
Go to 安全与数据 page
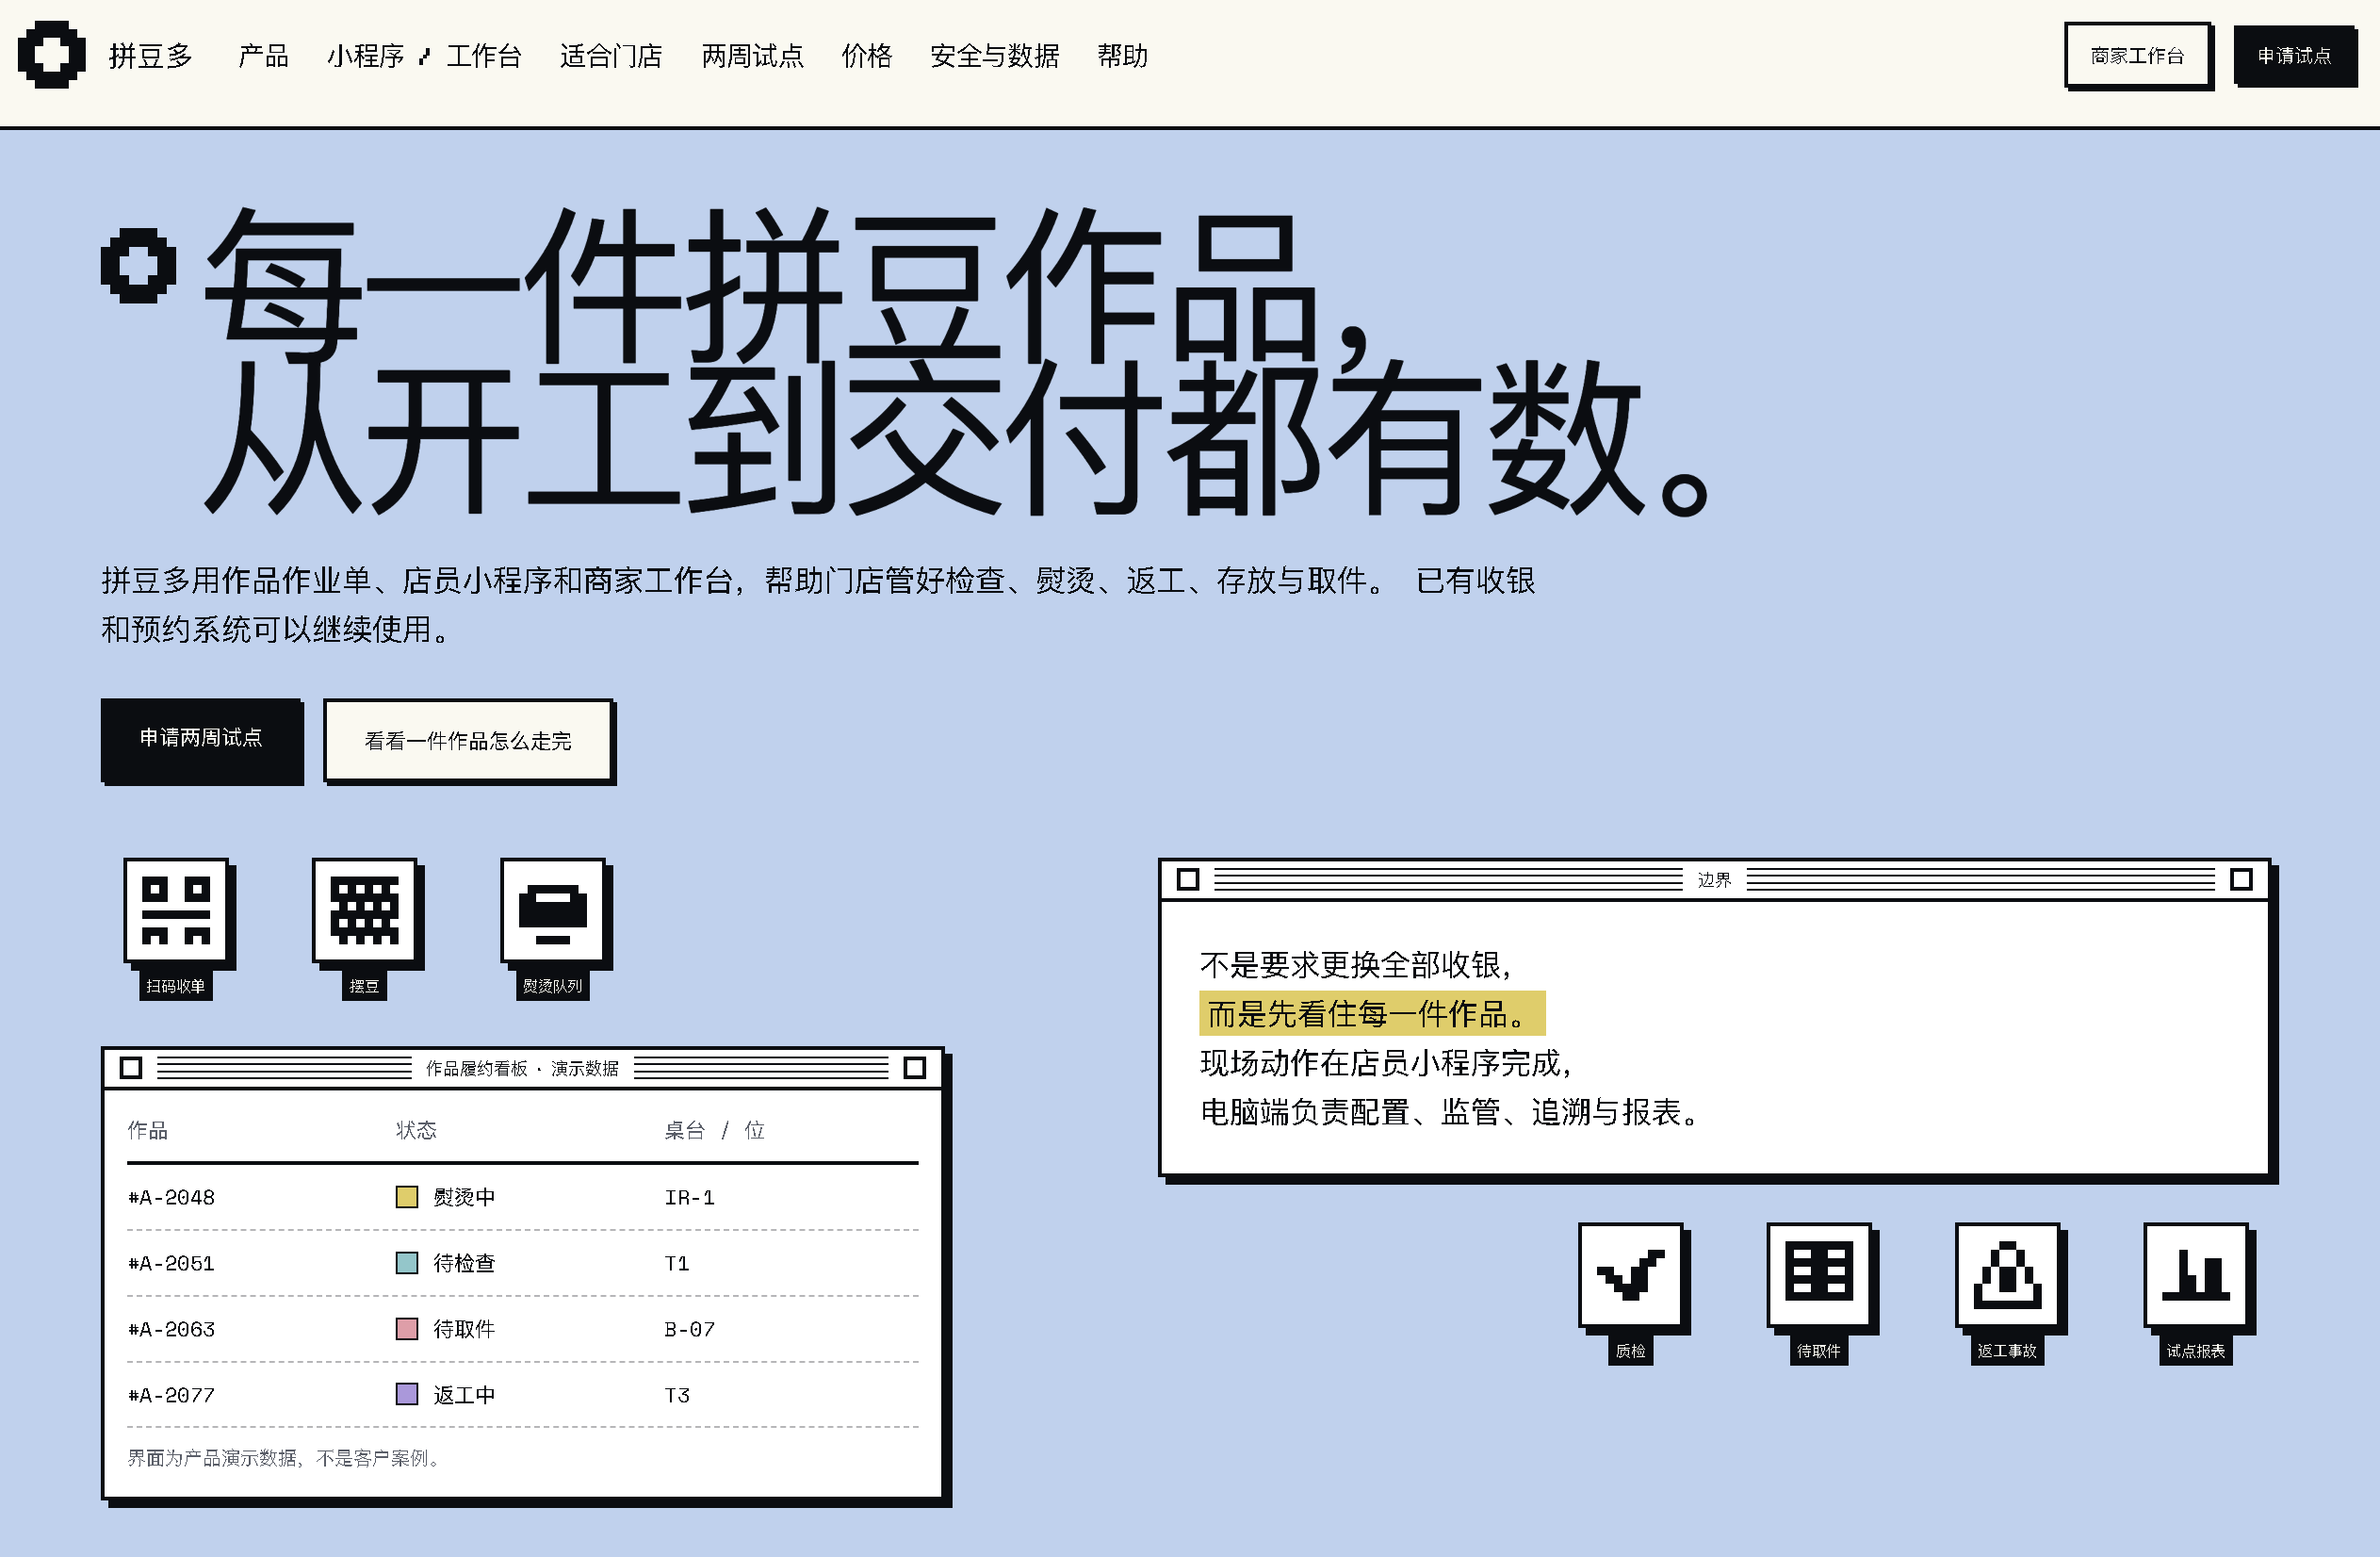point(994,56)
